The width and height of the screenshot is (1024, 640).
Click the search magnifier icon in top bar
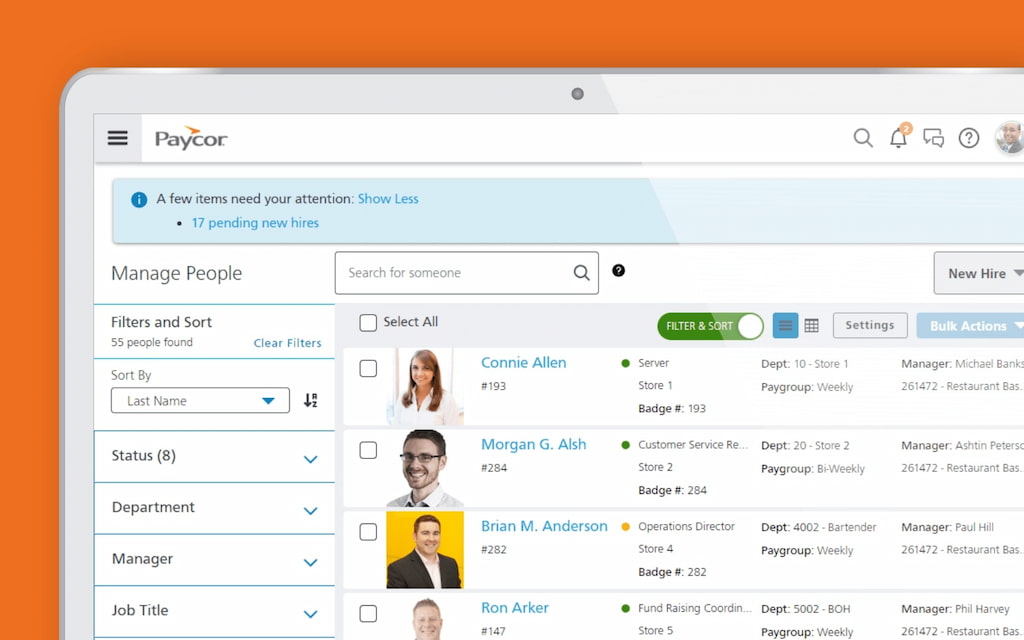pyautogui.click(x=862, y=138)
